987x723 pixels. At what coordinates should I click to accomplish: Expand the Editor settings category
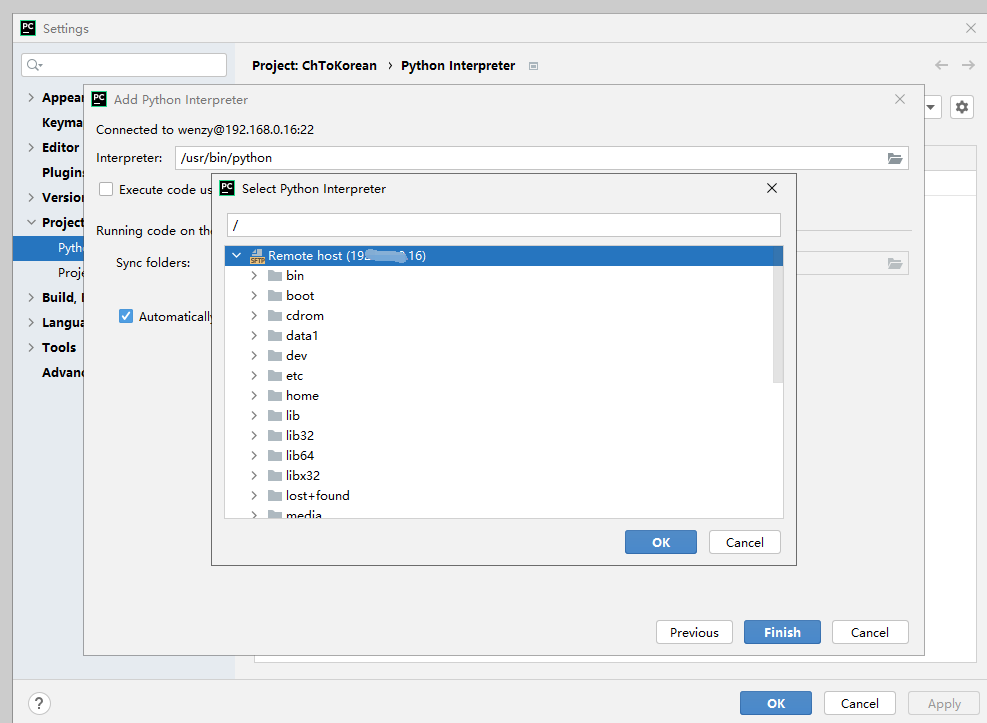click(31, 147)
